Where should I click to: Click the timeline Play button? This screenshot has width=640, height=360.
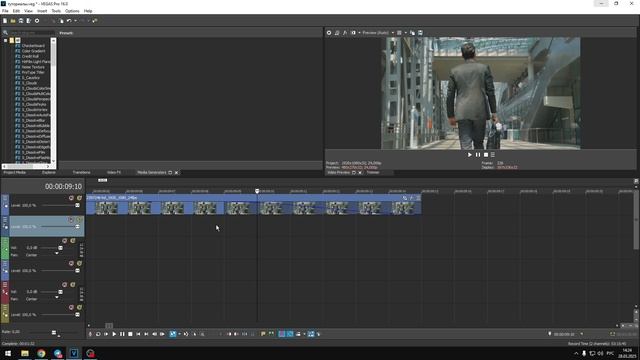114,334
